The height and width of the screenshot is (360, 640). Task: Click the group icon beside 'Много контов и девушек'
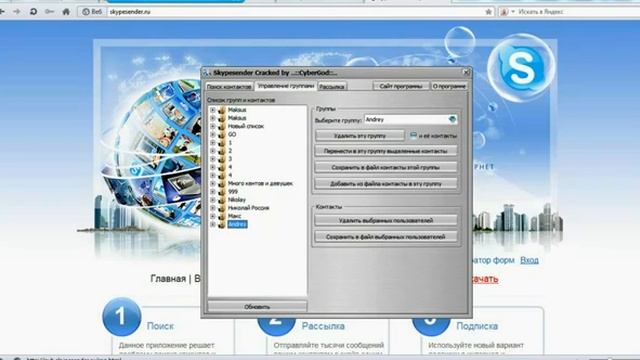pos(222,183)
